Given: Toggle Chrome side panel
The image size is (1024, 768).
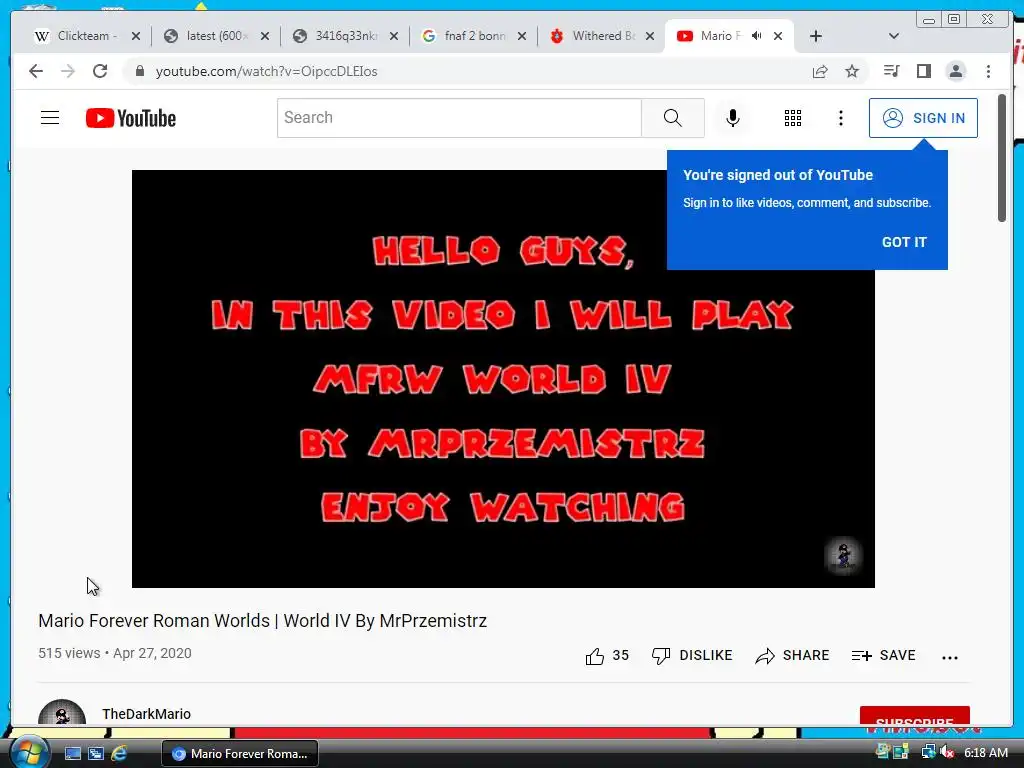Looking at the screenshot, I should [923, 71].
